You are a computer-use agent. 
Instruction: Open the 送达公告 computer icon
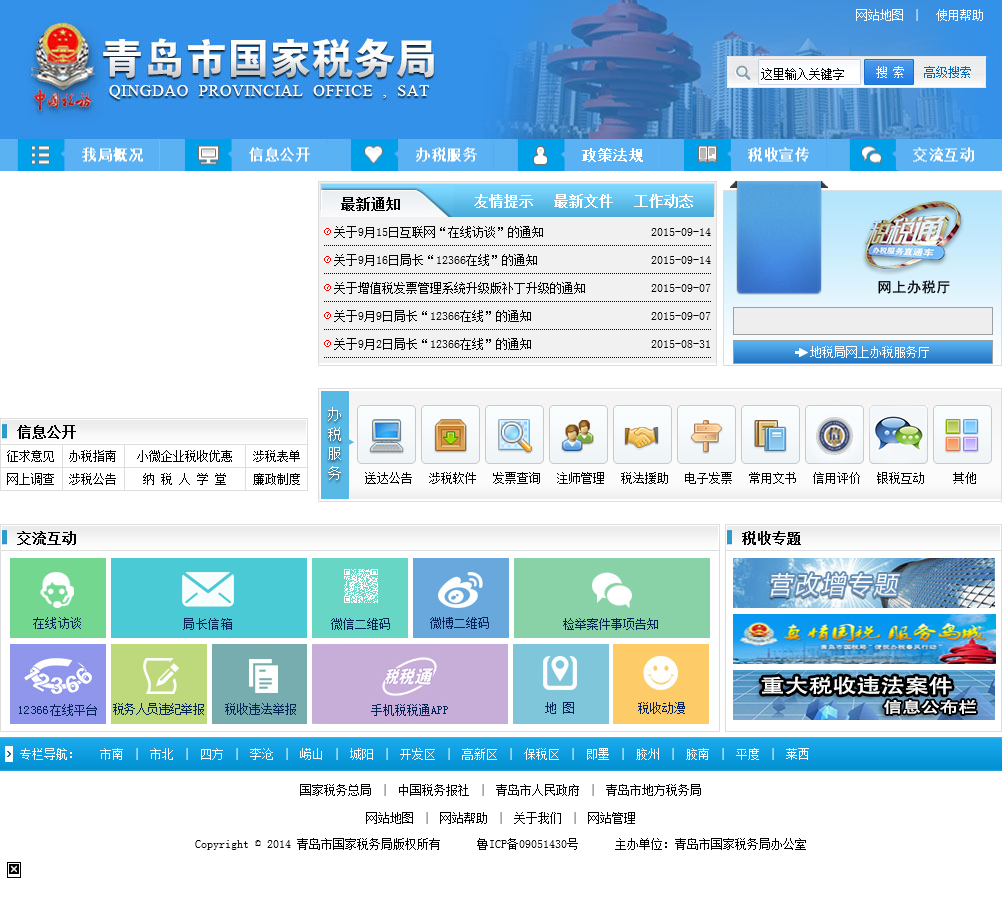pos(387,434)
